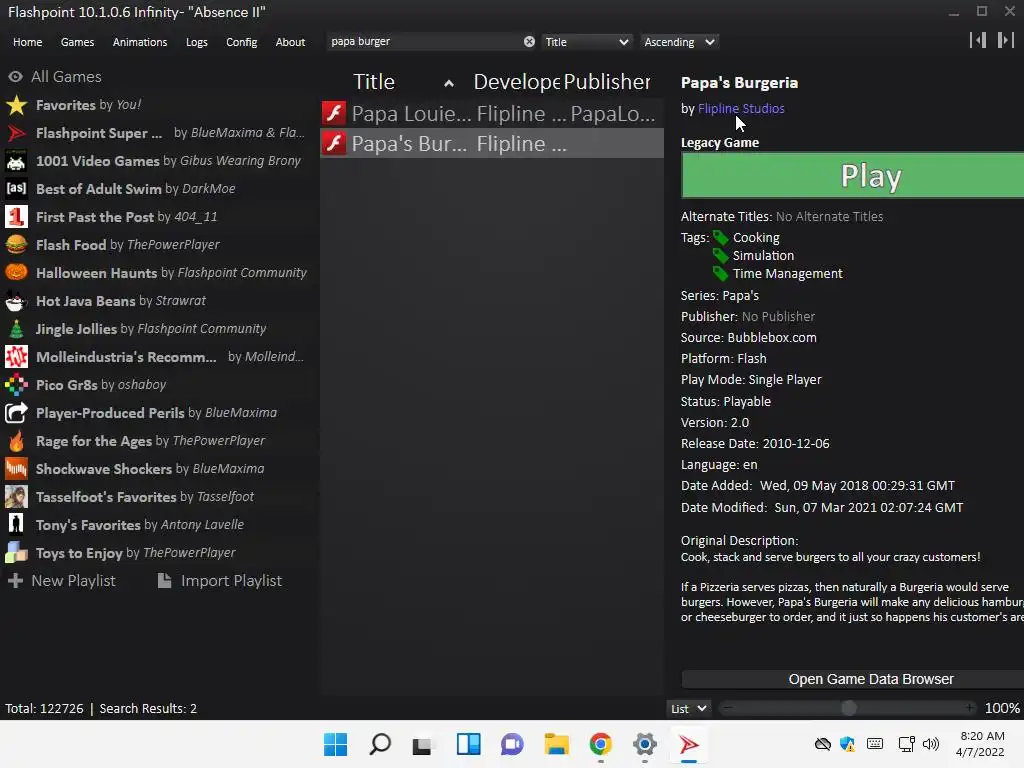Open the Favorites star playlist icon
The height and width of the screenshot is (768, 1024).
16,104
